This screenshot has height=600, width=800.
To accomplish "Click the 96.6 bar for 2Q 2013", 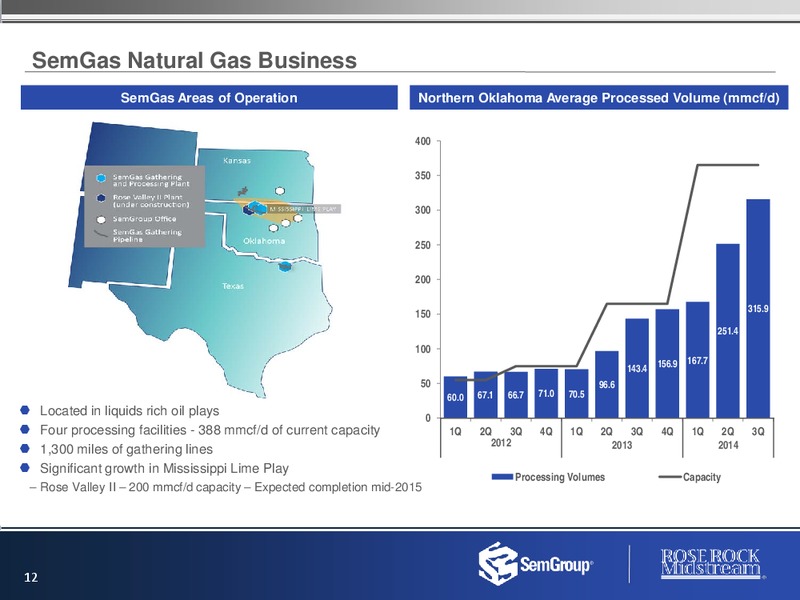I will click(x=607, y=384).
